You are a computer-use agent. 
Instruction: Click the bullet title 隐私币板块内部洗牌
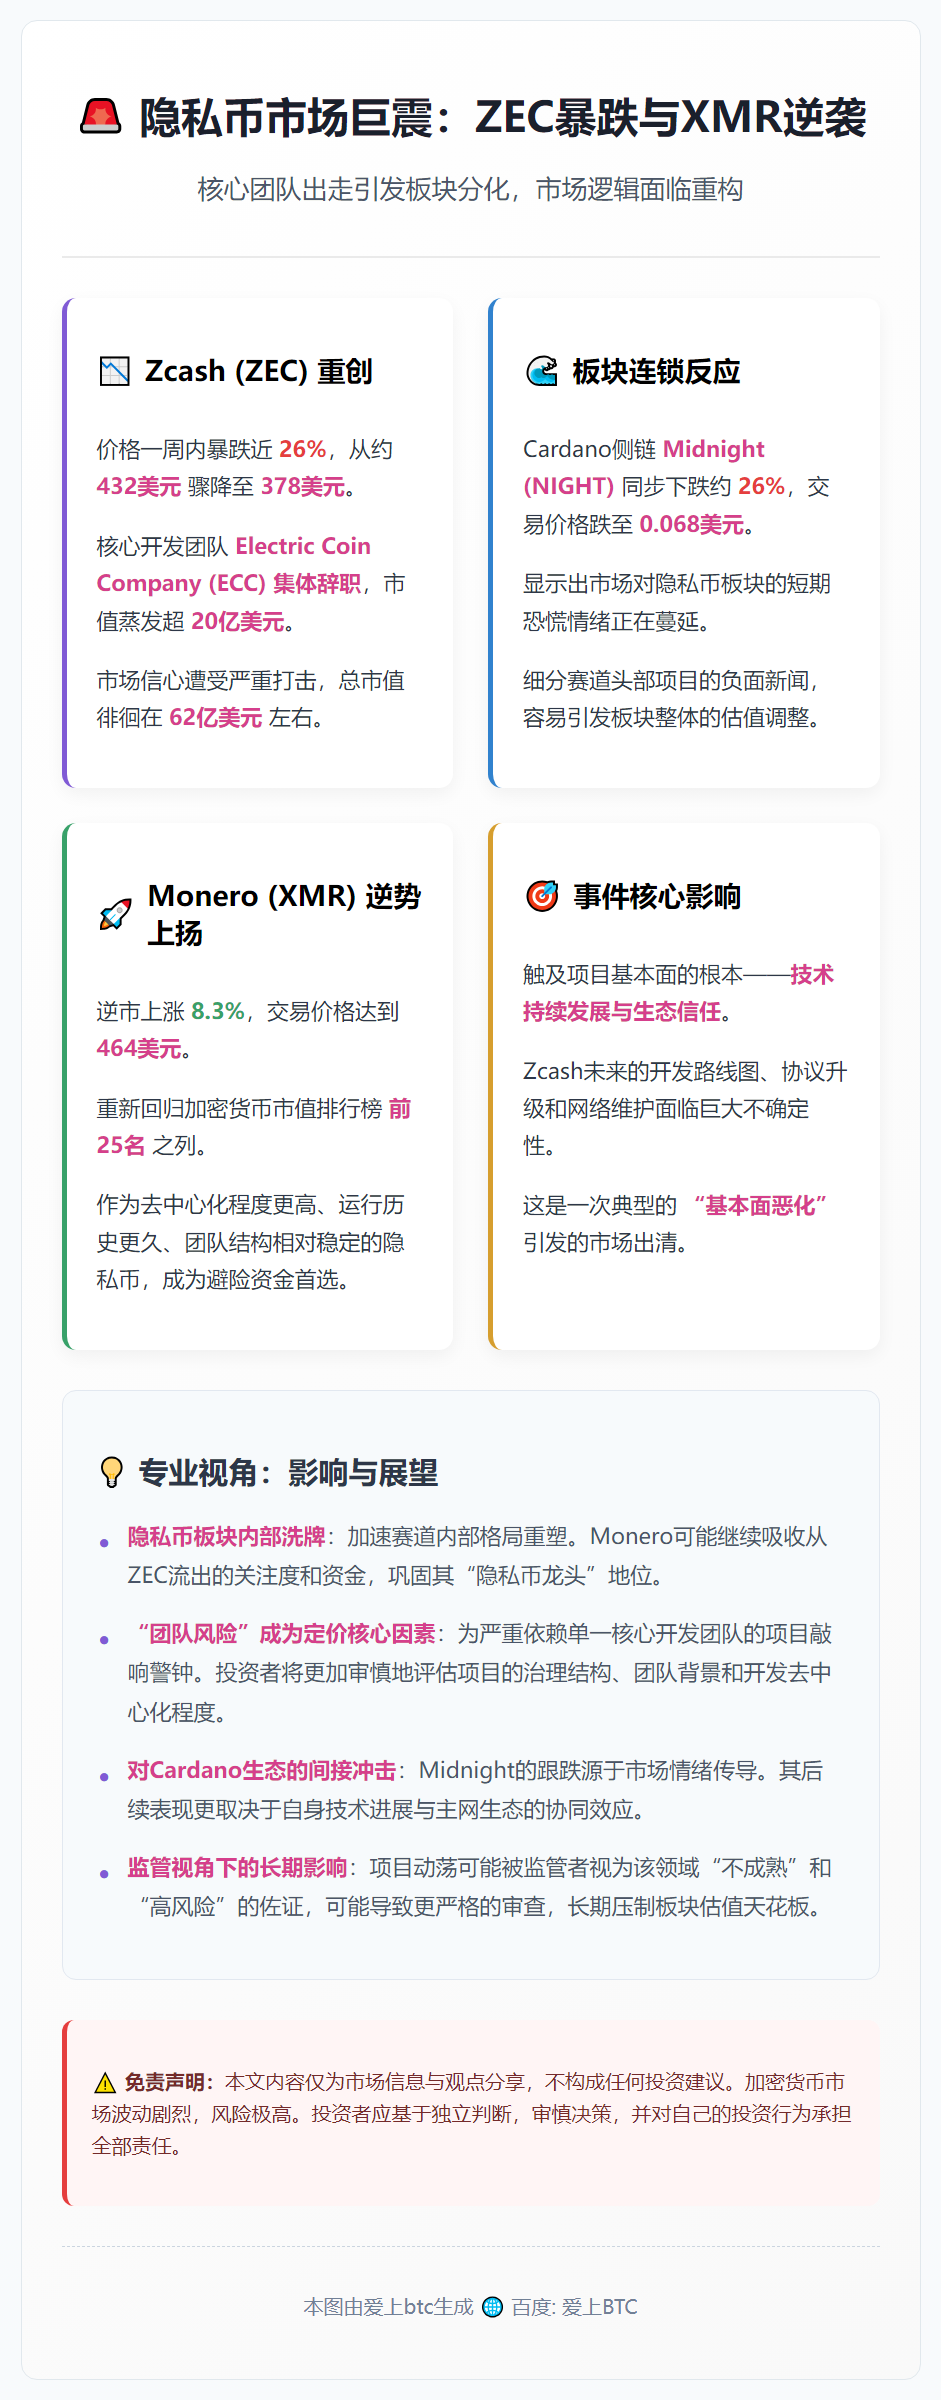tap(226, 1537)
